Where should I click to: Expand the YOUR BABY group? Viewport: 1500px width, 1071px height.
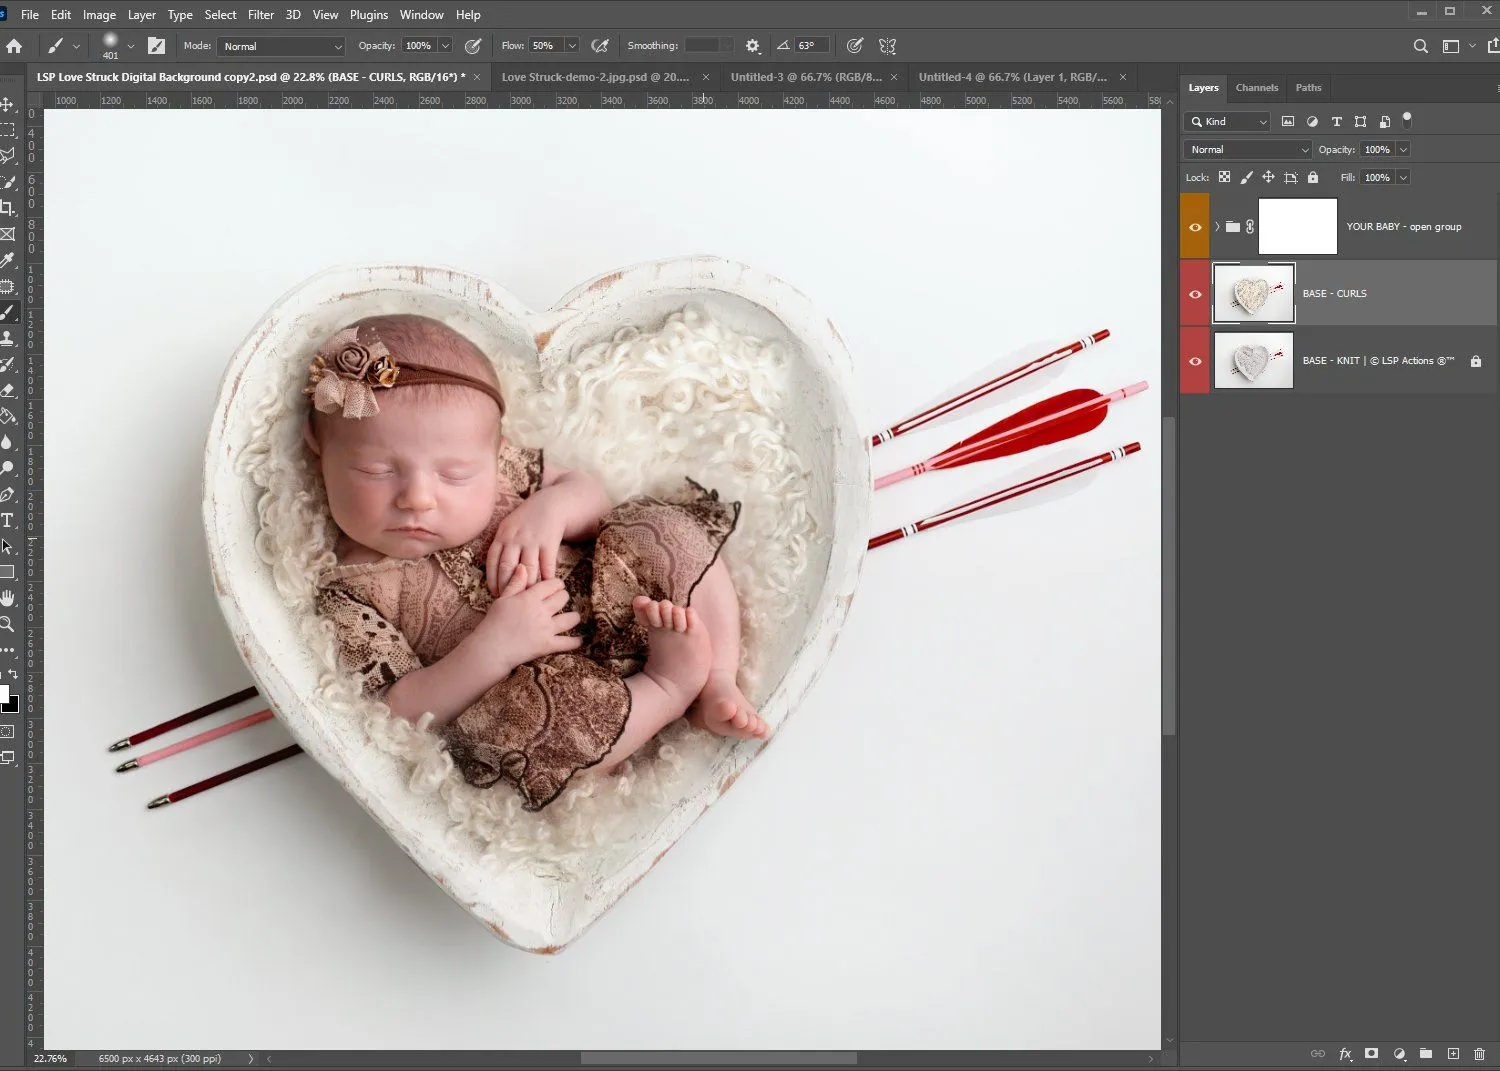point(1217,227)
